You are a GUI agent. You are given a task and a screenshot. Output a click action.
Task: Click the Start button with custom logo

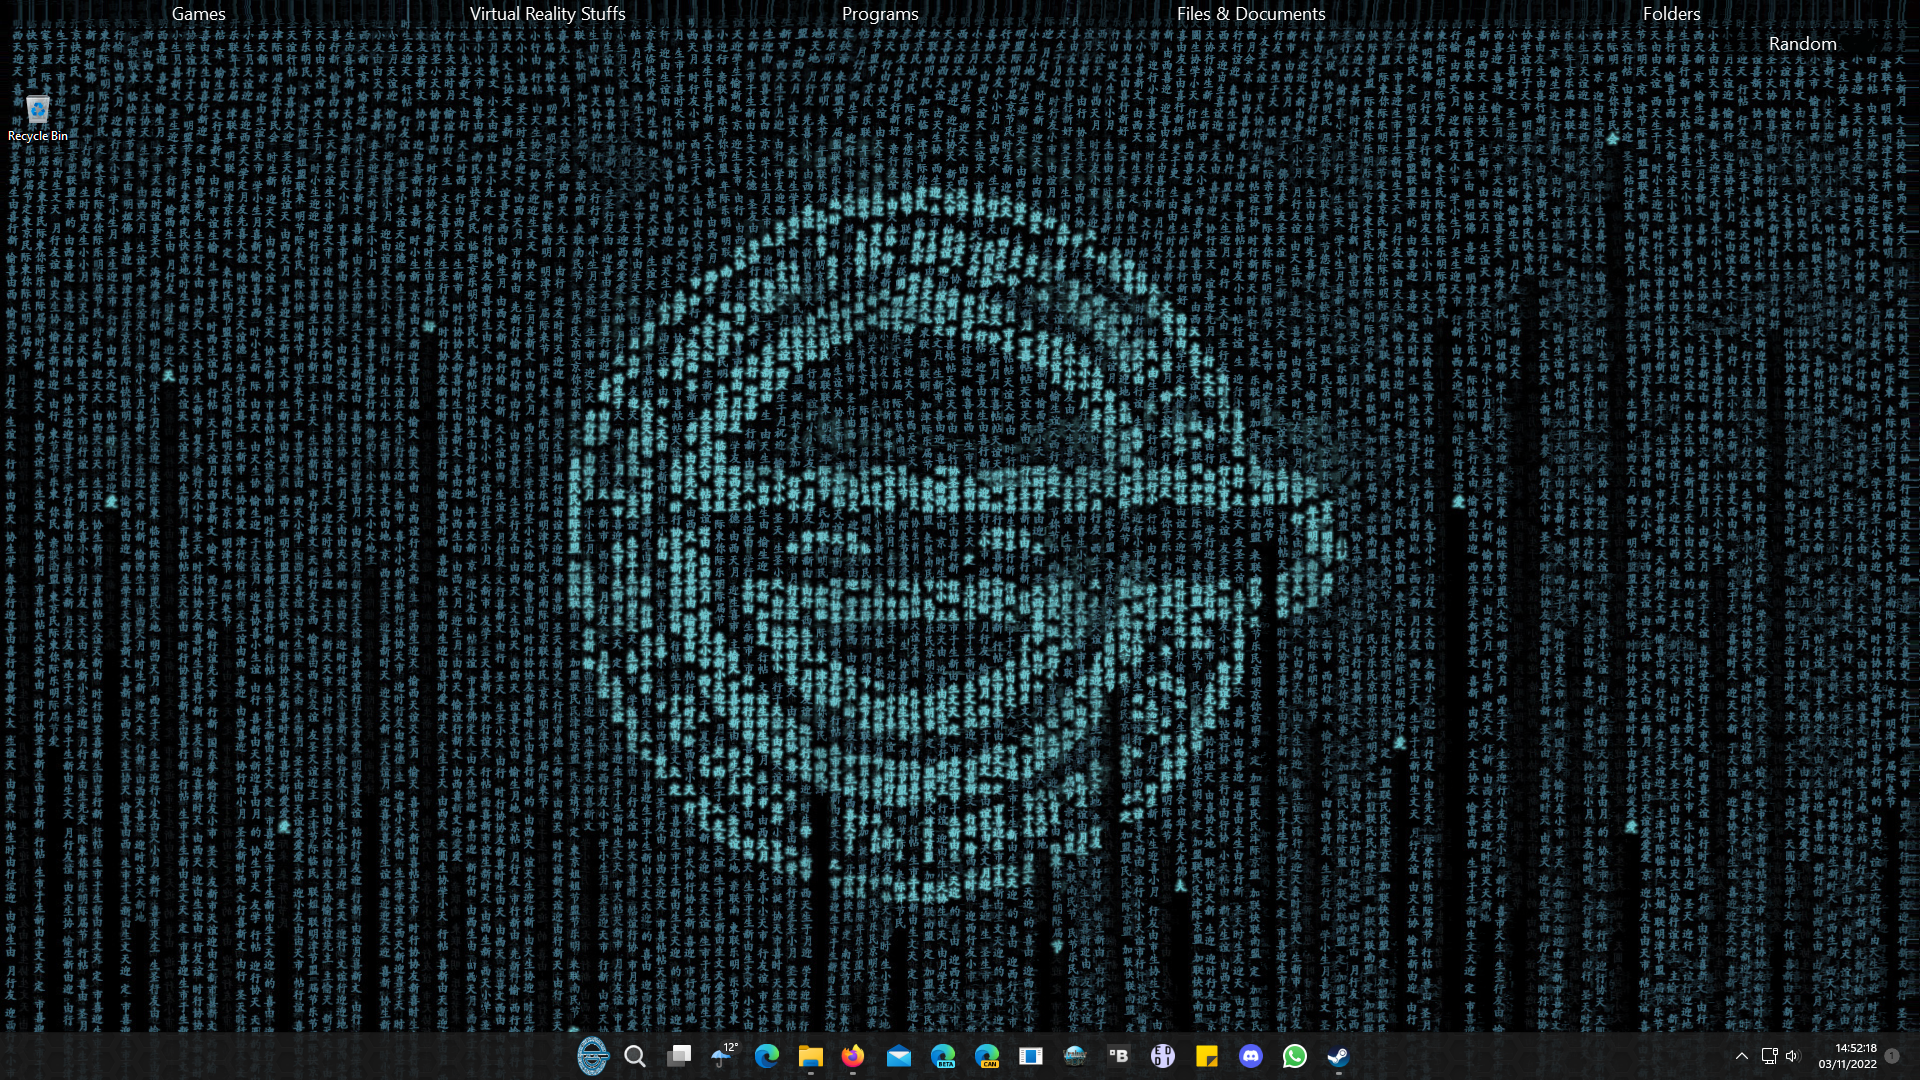tap(592, 1056)
